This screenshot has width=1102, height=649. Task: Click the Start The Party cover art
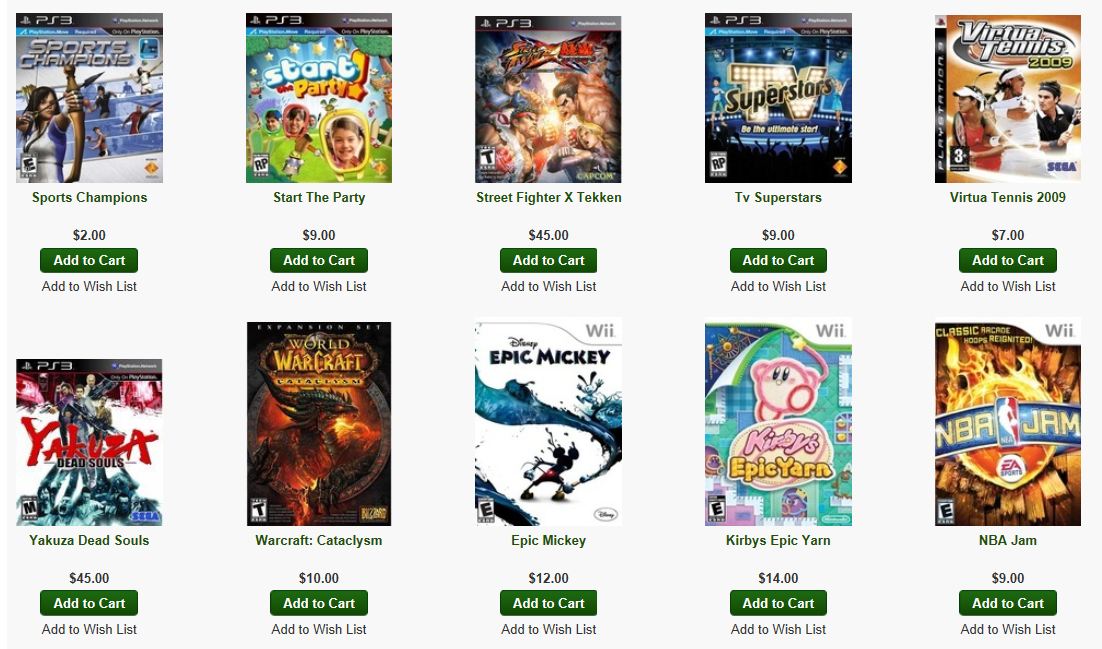tap(319, 98)
